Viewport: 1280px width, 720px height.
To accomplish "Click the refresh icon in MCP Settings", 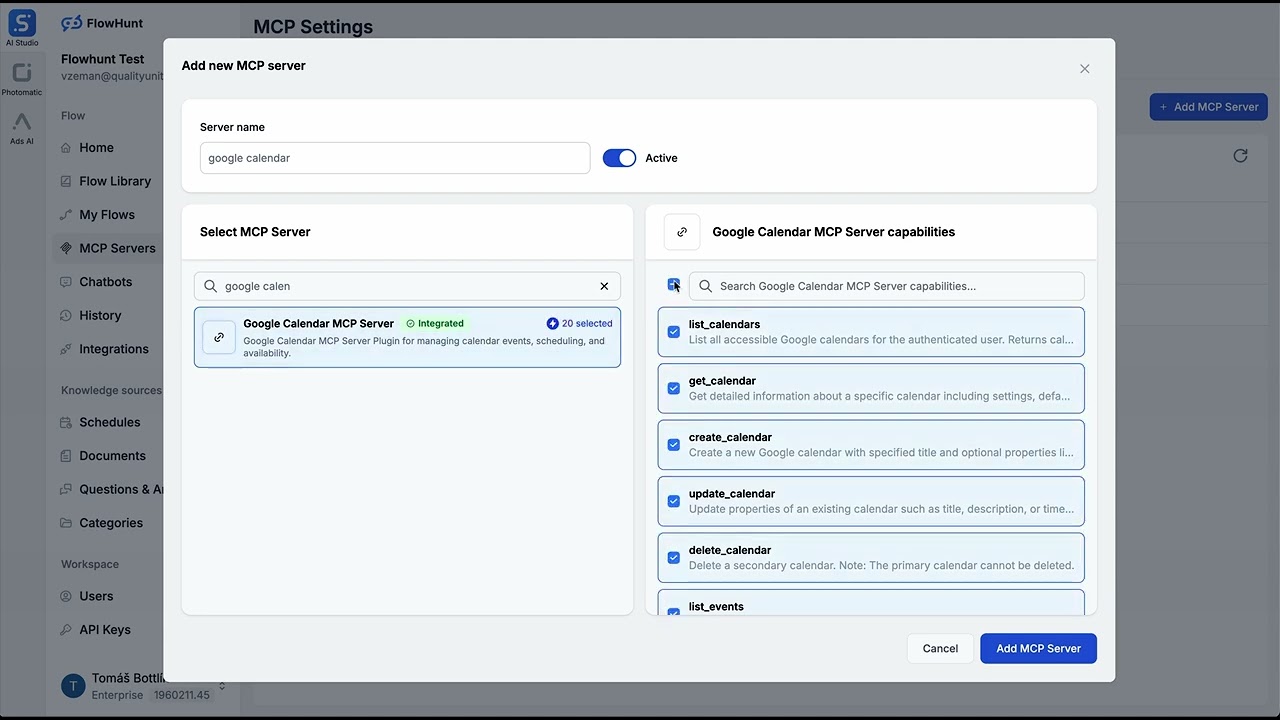I will click(1240, 156).
